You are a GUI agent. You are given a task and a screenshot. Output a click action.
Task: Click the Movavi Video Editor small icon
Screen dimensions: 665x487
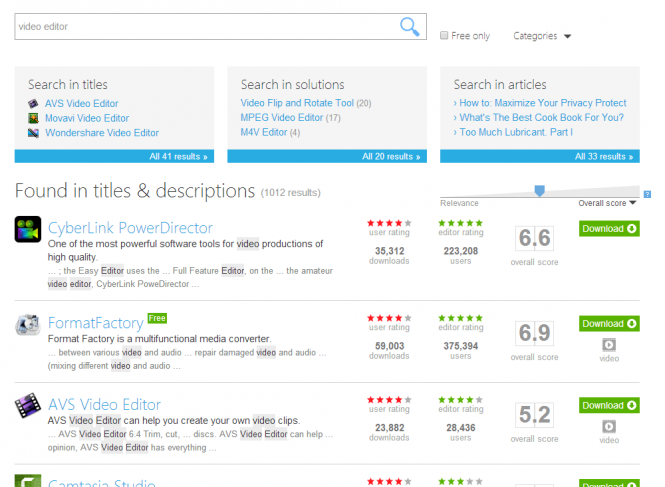(x=33, y=118)
